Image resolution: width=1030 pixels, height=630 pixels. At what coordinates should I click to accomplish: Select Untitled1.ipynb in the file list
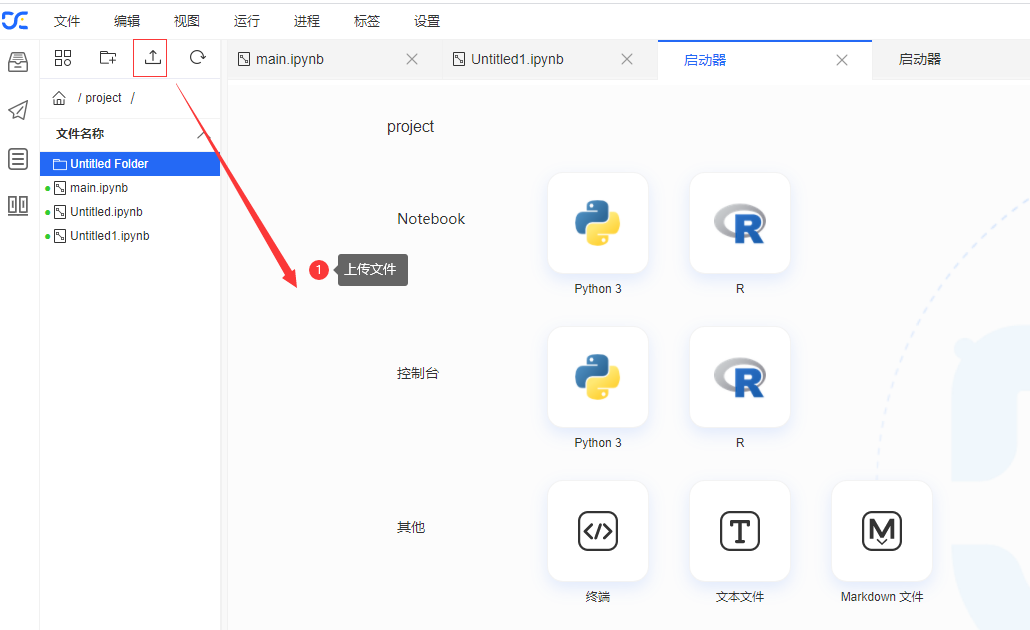(x=130, y=236)
